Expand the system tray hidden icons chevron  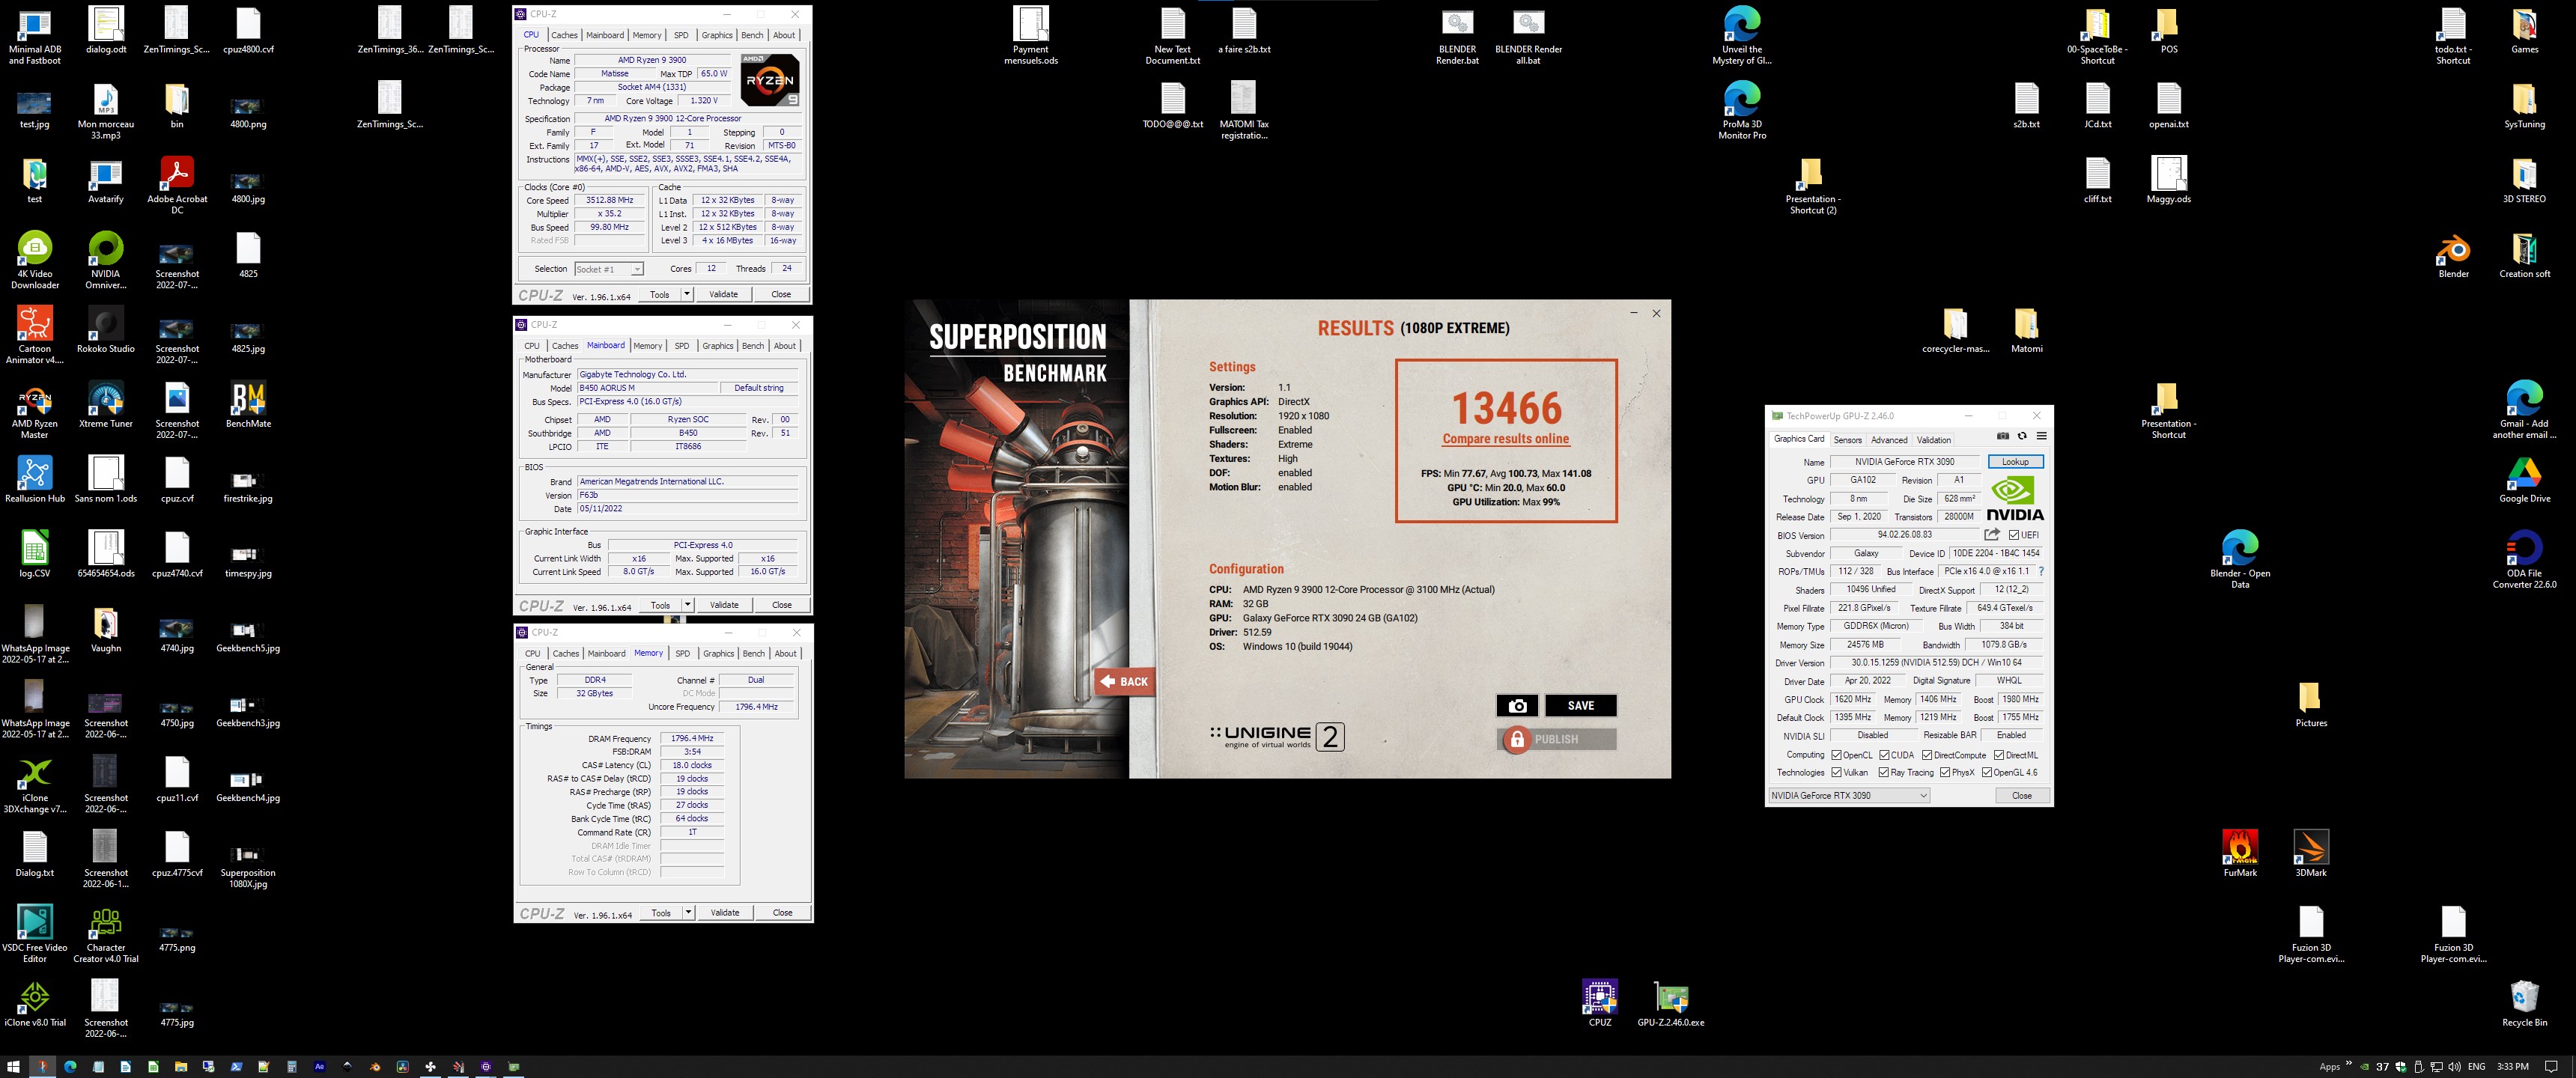pyautogui.click(x=2349, y=1063)
